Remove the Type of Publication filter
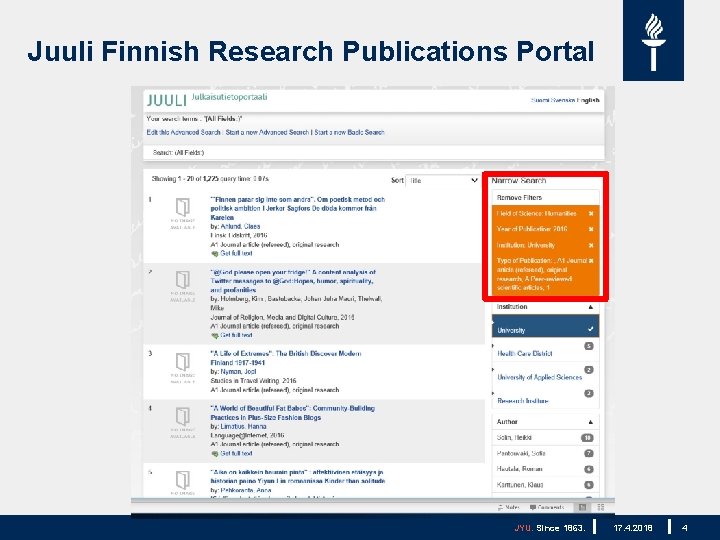 pyautogui.click(x=591, y=260)
